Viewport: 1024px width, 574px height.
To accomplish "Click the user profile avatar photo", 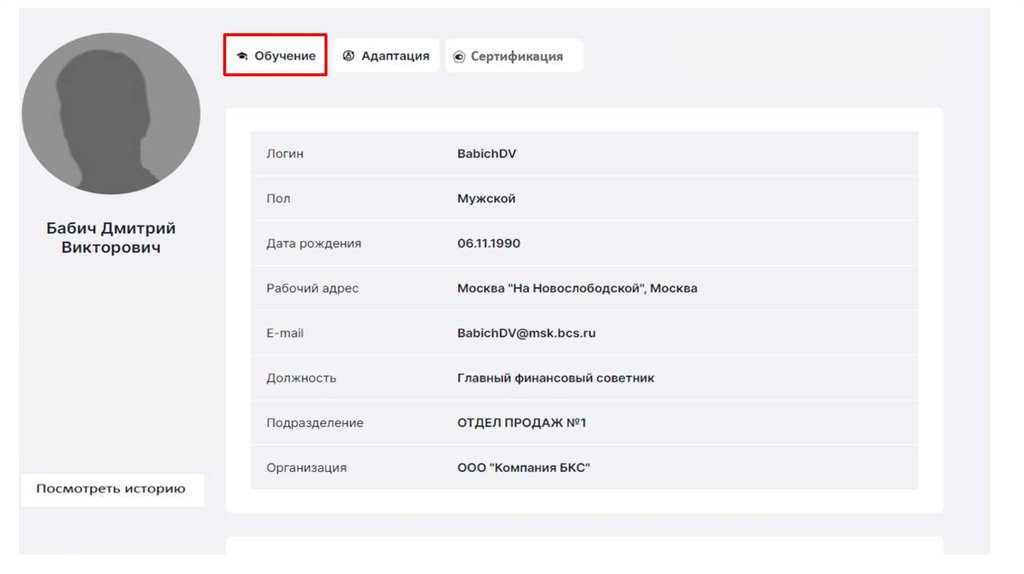I will click(x=111, y=113).
